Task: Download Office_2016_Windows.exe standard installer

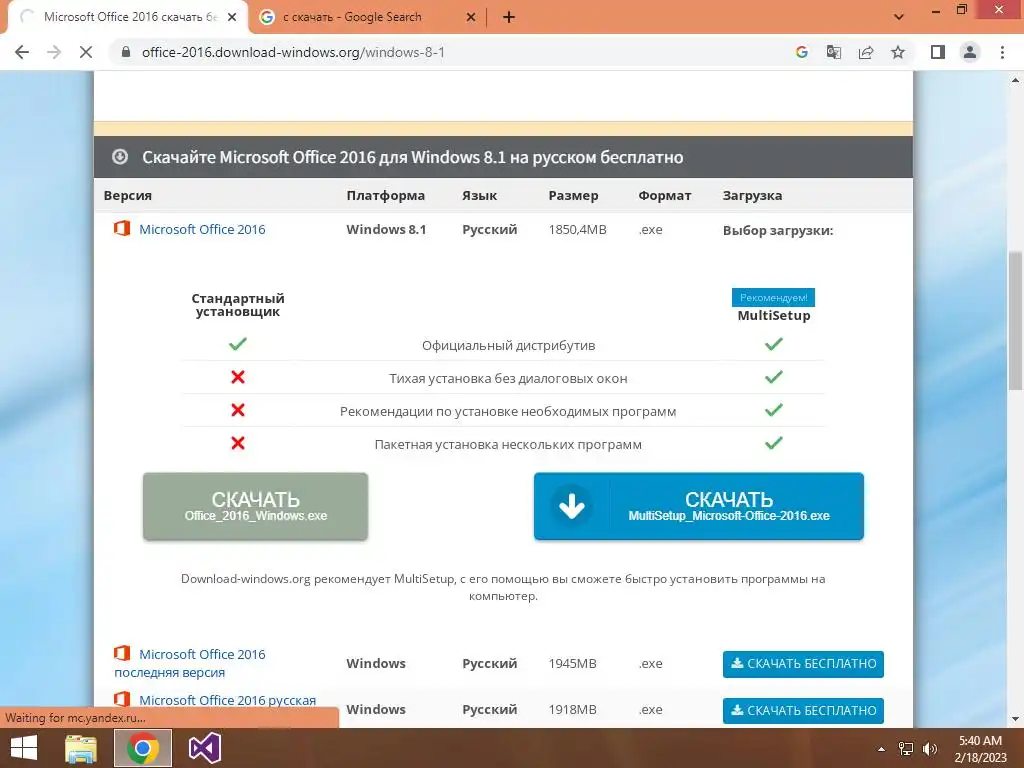Action: [255, 506]
